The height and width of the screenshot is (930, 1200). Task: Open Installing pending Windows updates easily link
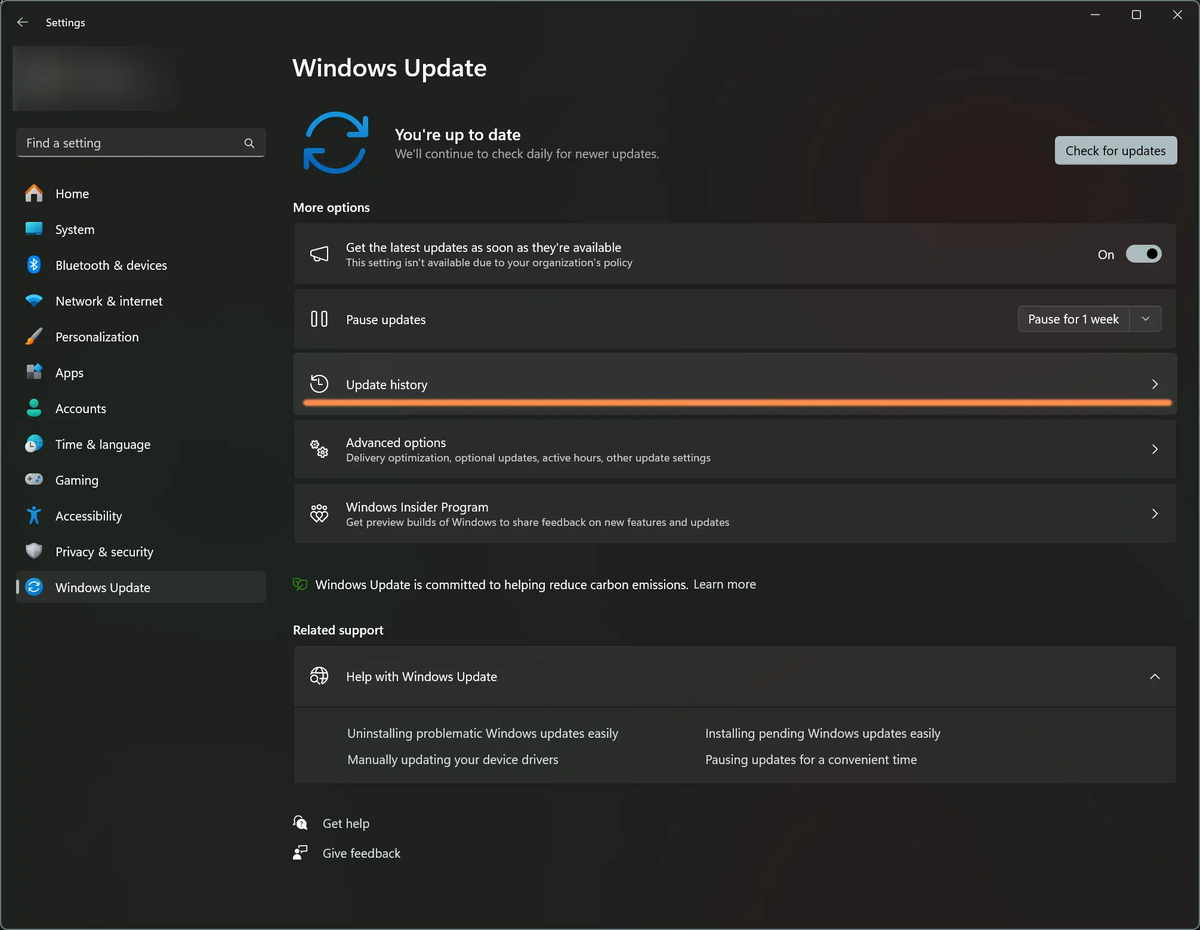(823, 733)
